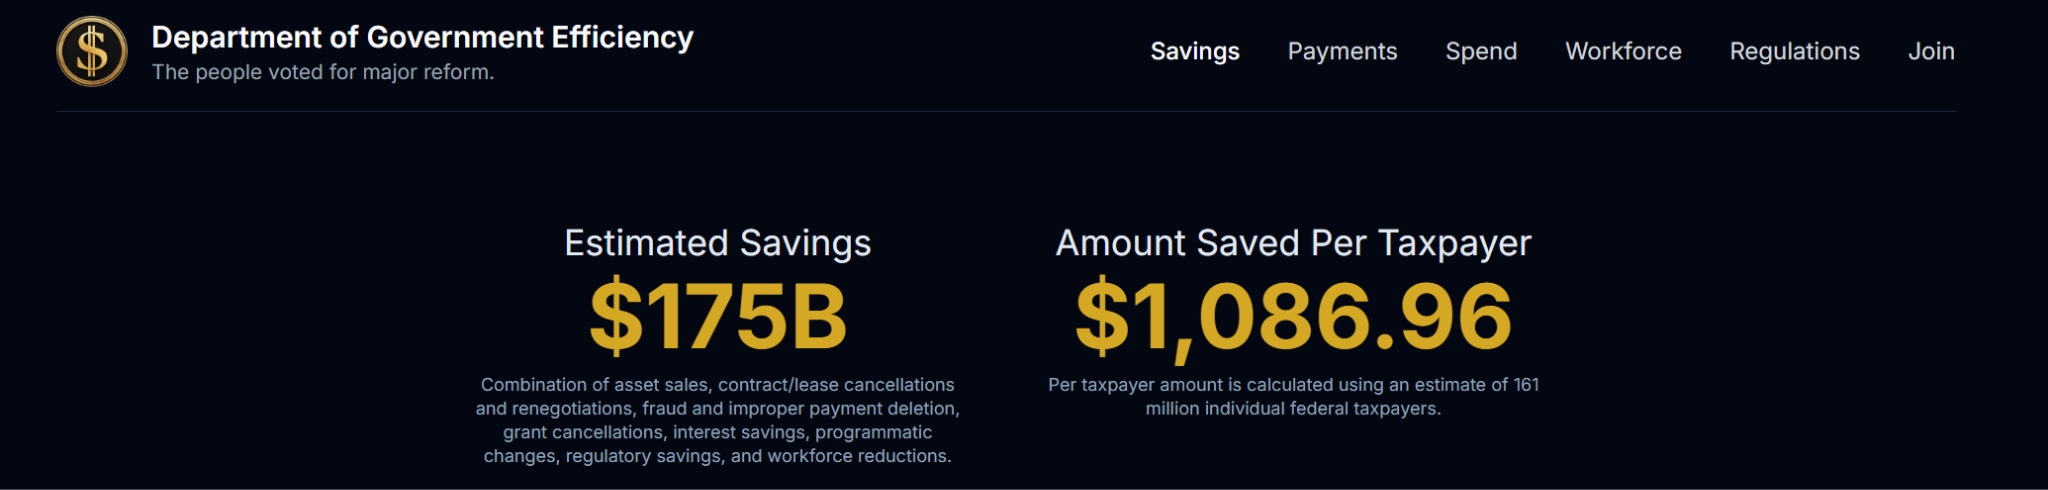This screenshot has height=490, width=2048.
Task: Click the Department of Government Efficiency title
Action: [x=422, y=37]
